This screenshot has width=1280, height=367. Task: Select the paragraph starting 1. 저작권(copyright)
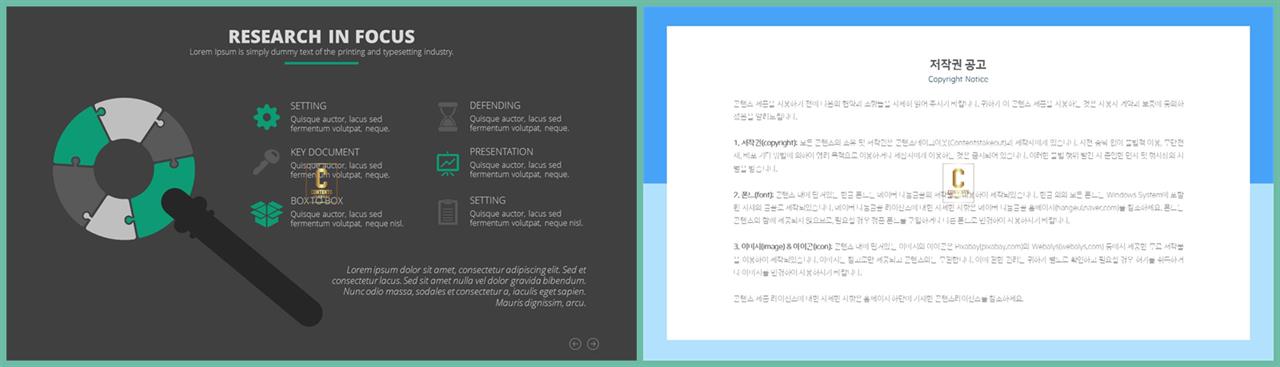[958, 155]
